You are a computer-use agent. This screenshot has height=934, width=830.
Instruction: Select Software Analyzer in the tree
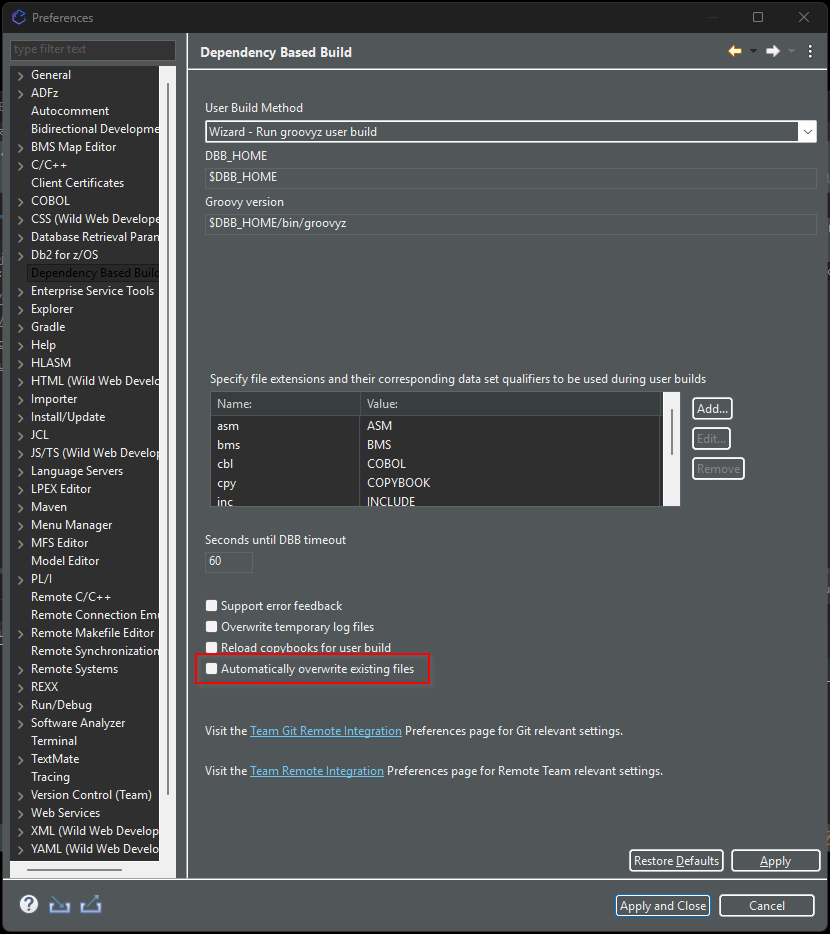coord(78,723)
